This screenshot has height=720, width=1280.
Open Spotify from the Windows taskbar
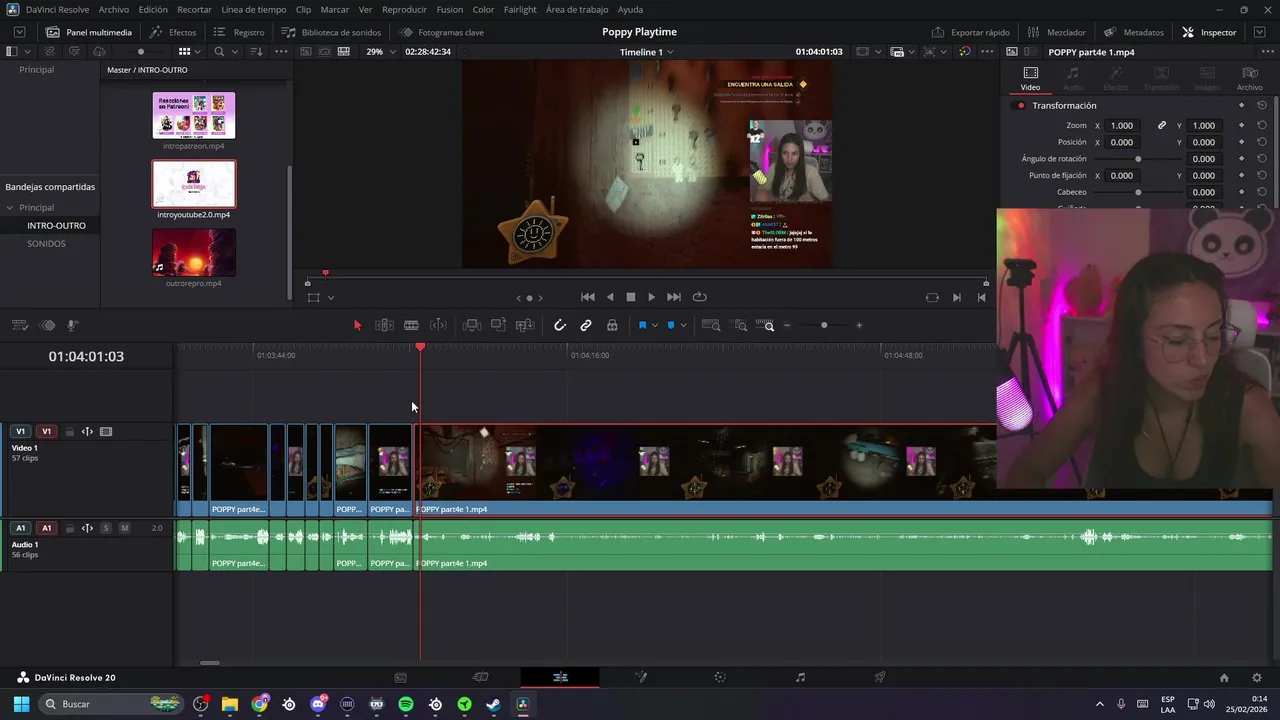click(x=406, y=704)
